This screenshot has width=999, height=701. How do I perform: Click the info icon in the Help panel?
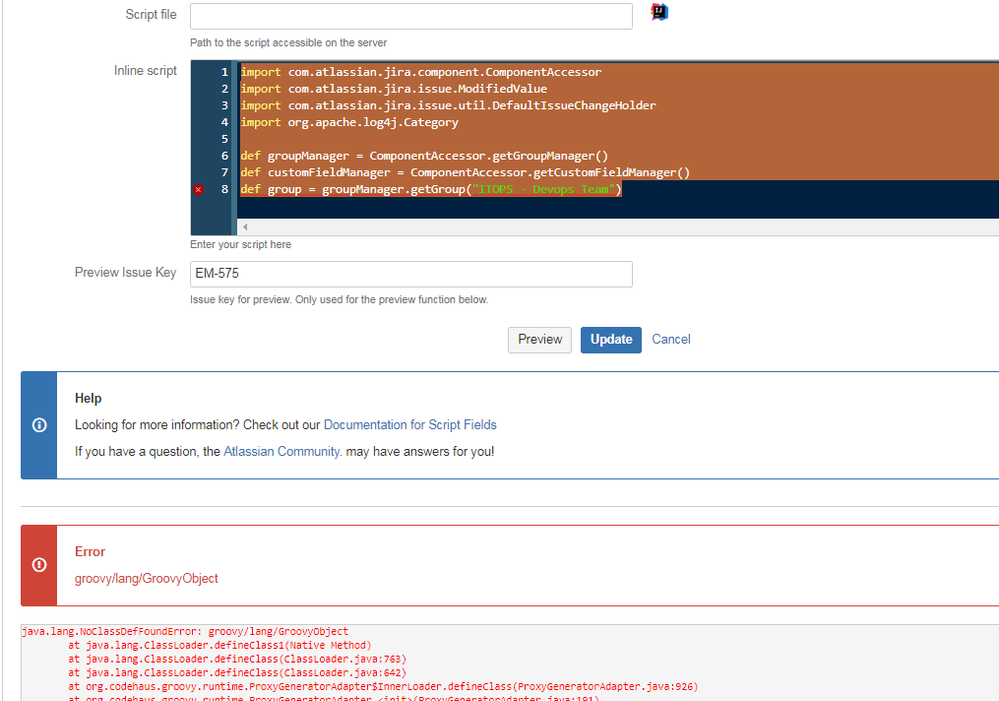[x=40, y=425]
